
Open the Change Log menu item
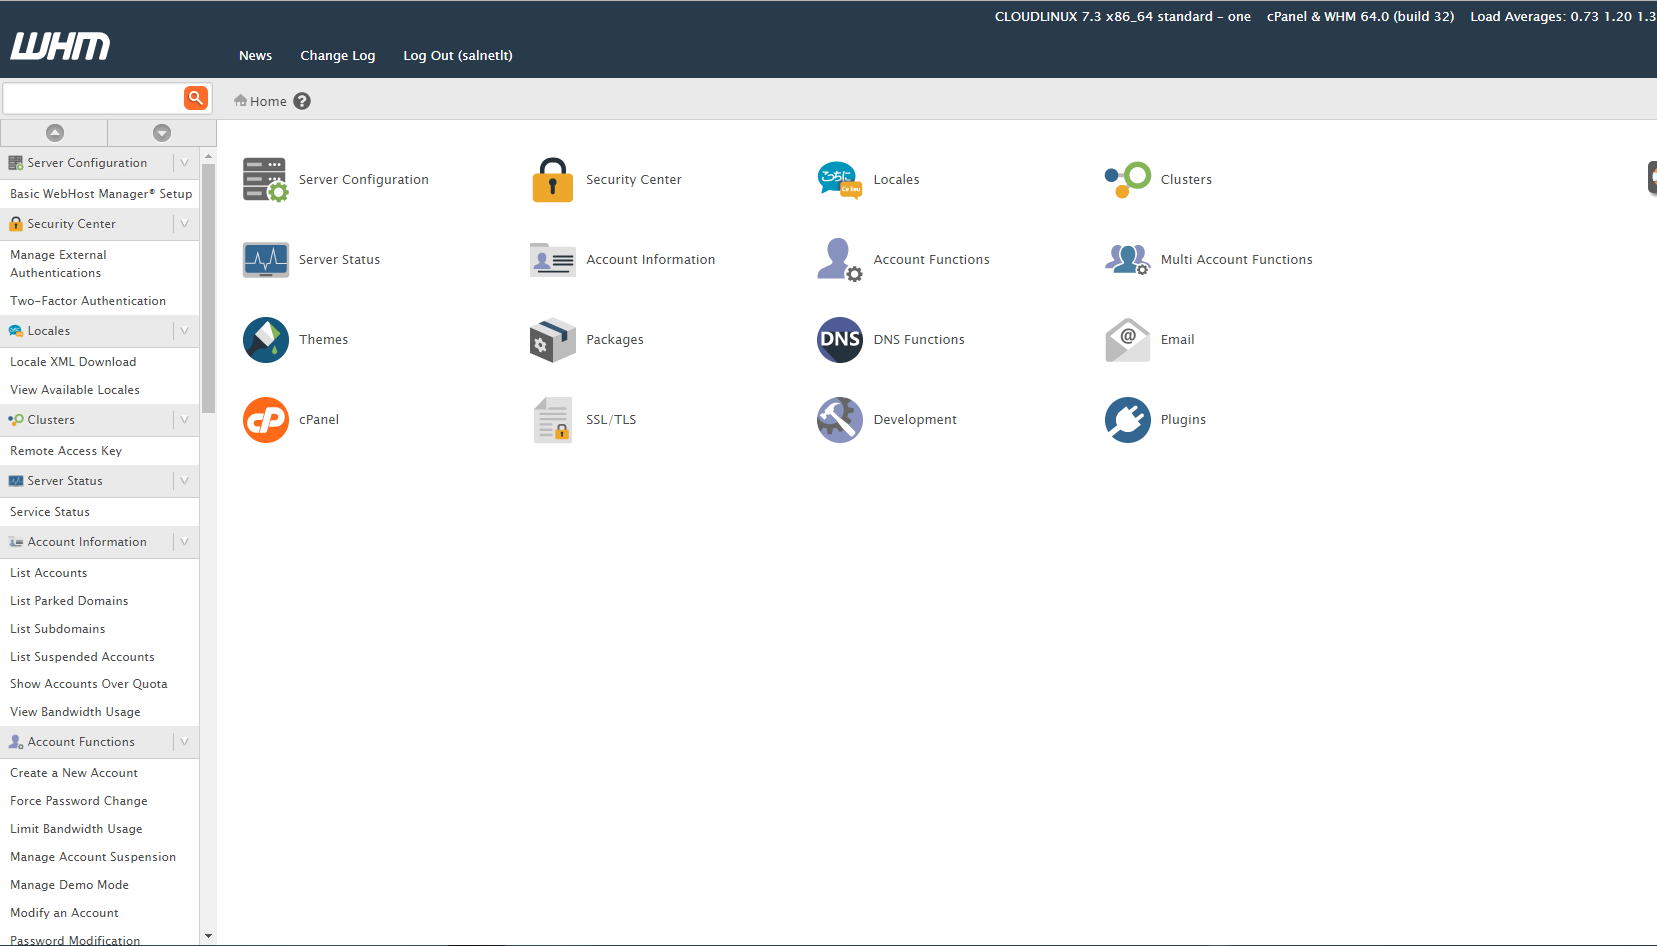[338, 56]
